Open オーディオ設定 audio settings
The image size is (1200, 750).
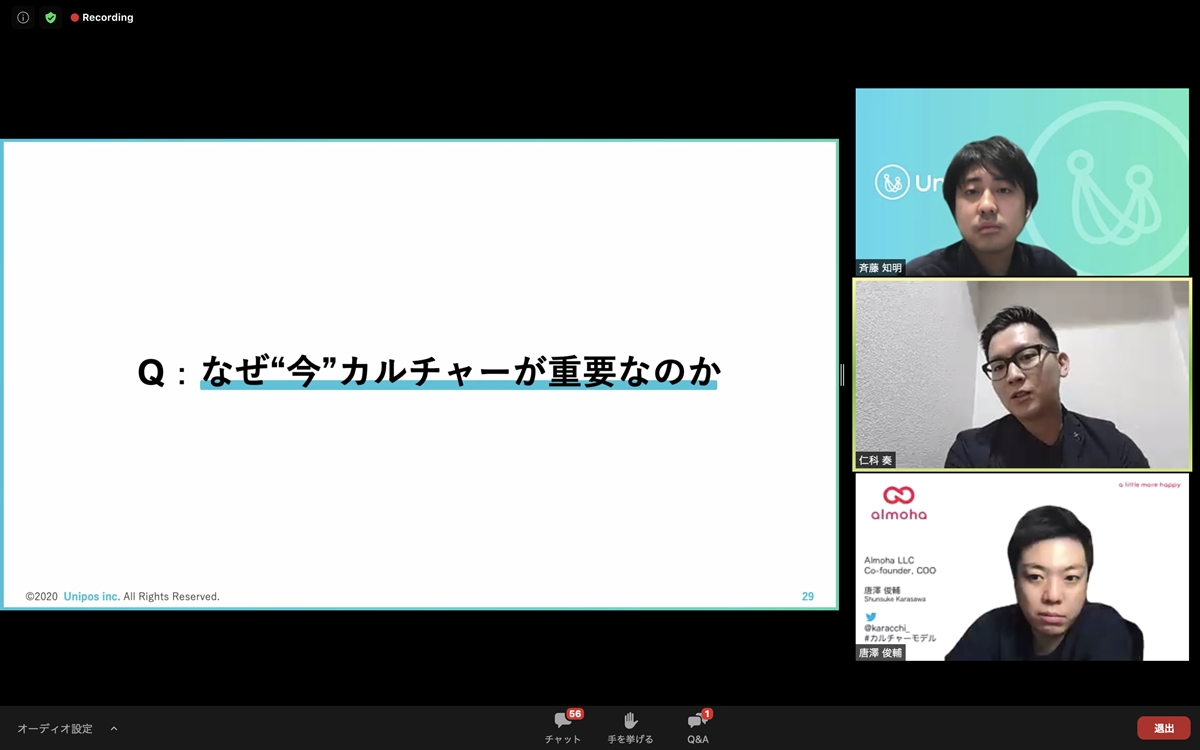pos(55,729)
